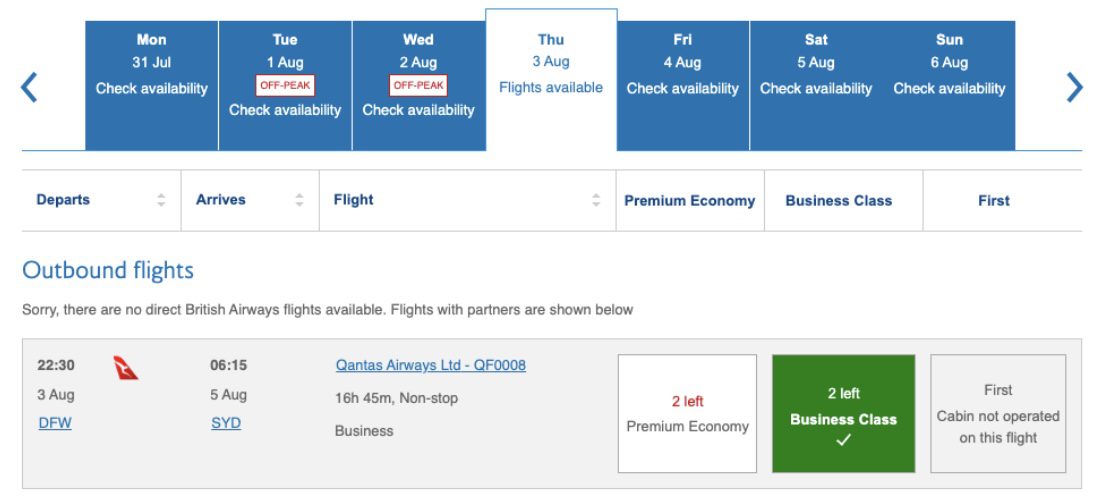Sort flights by Departs column arrows

[161, 200]
